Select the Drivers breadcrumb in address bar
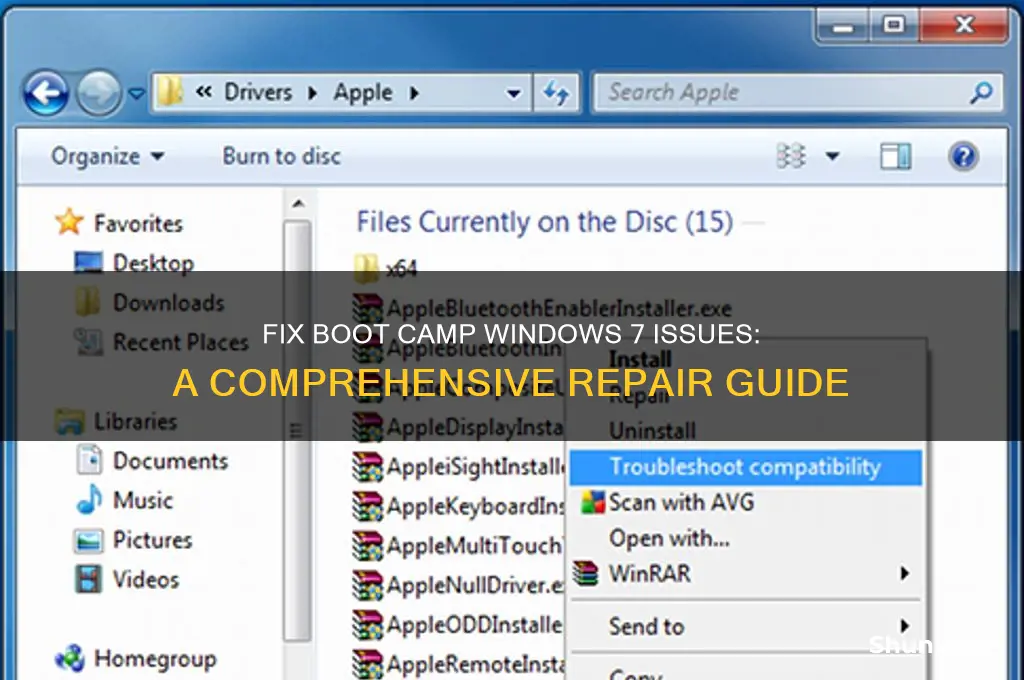The height and width of the screenshot is (680, 1024). (x=258, y=92)
